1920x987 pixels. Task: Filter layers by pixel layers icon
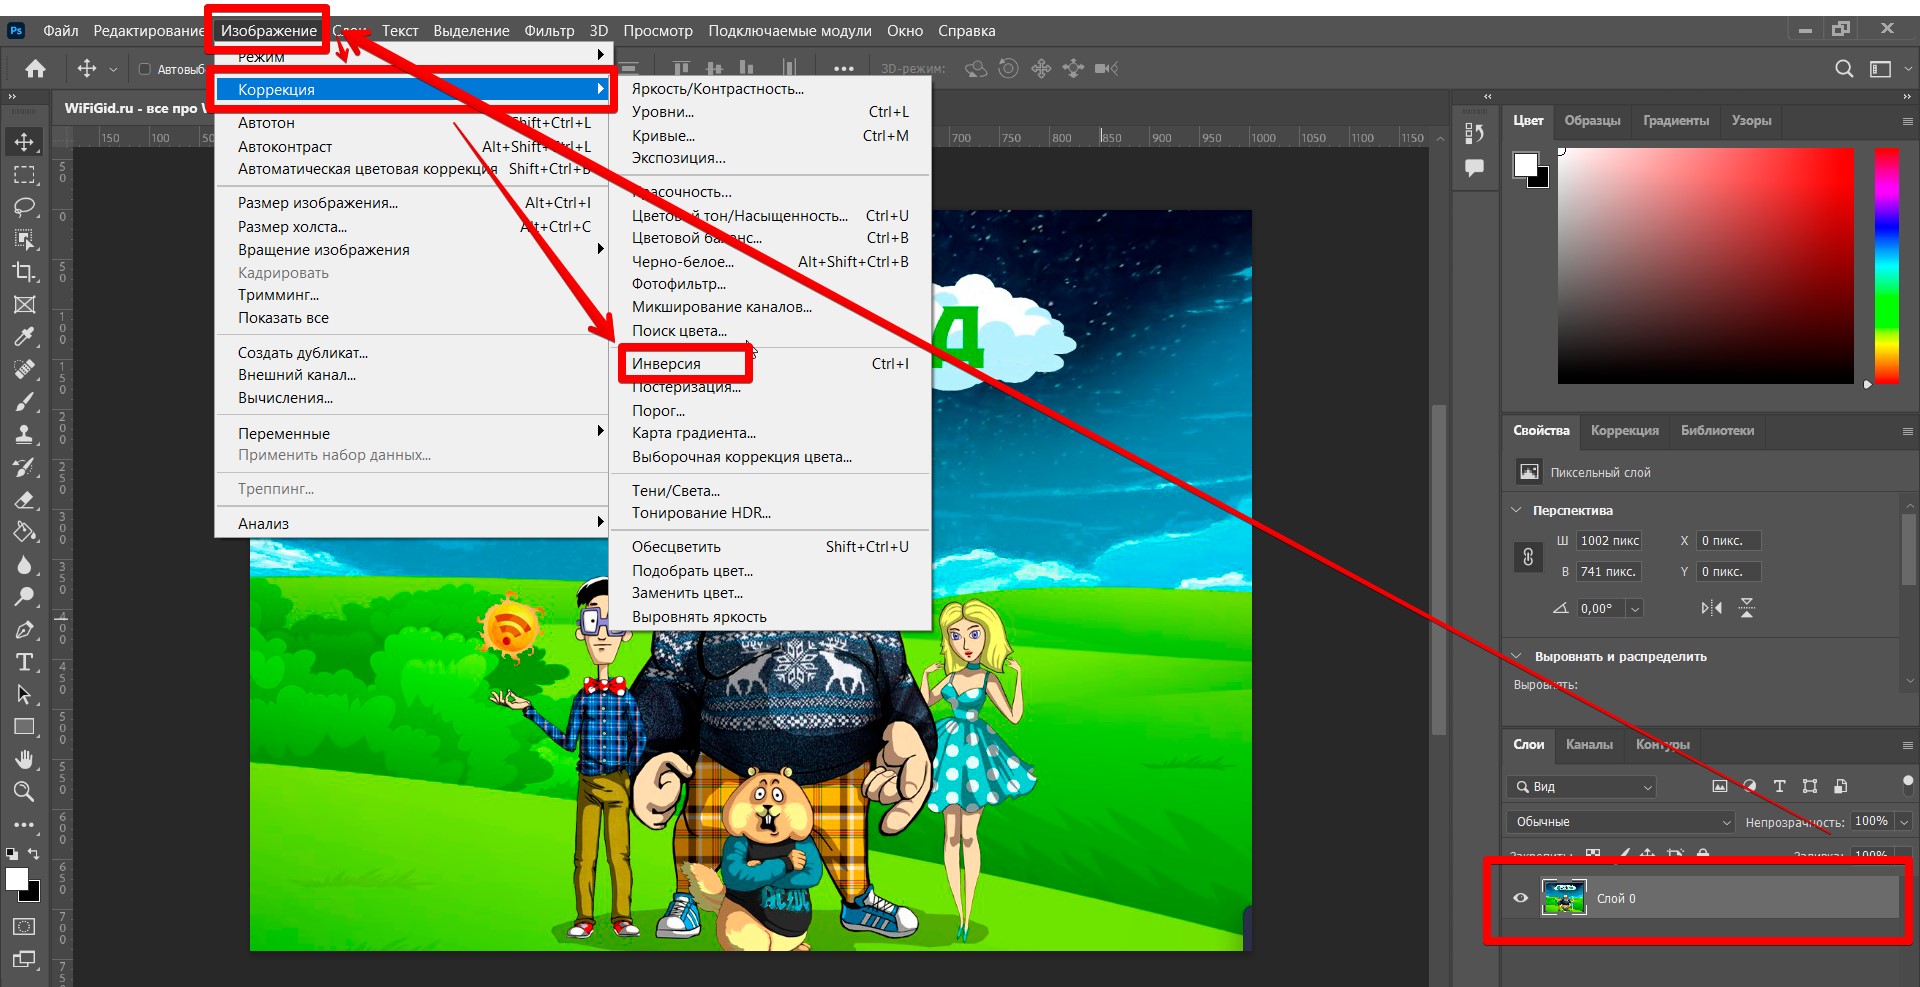click(x=1719, y=787)
